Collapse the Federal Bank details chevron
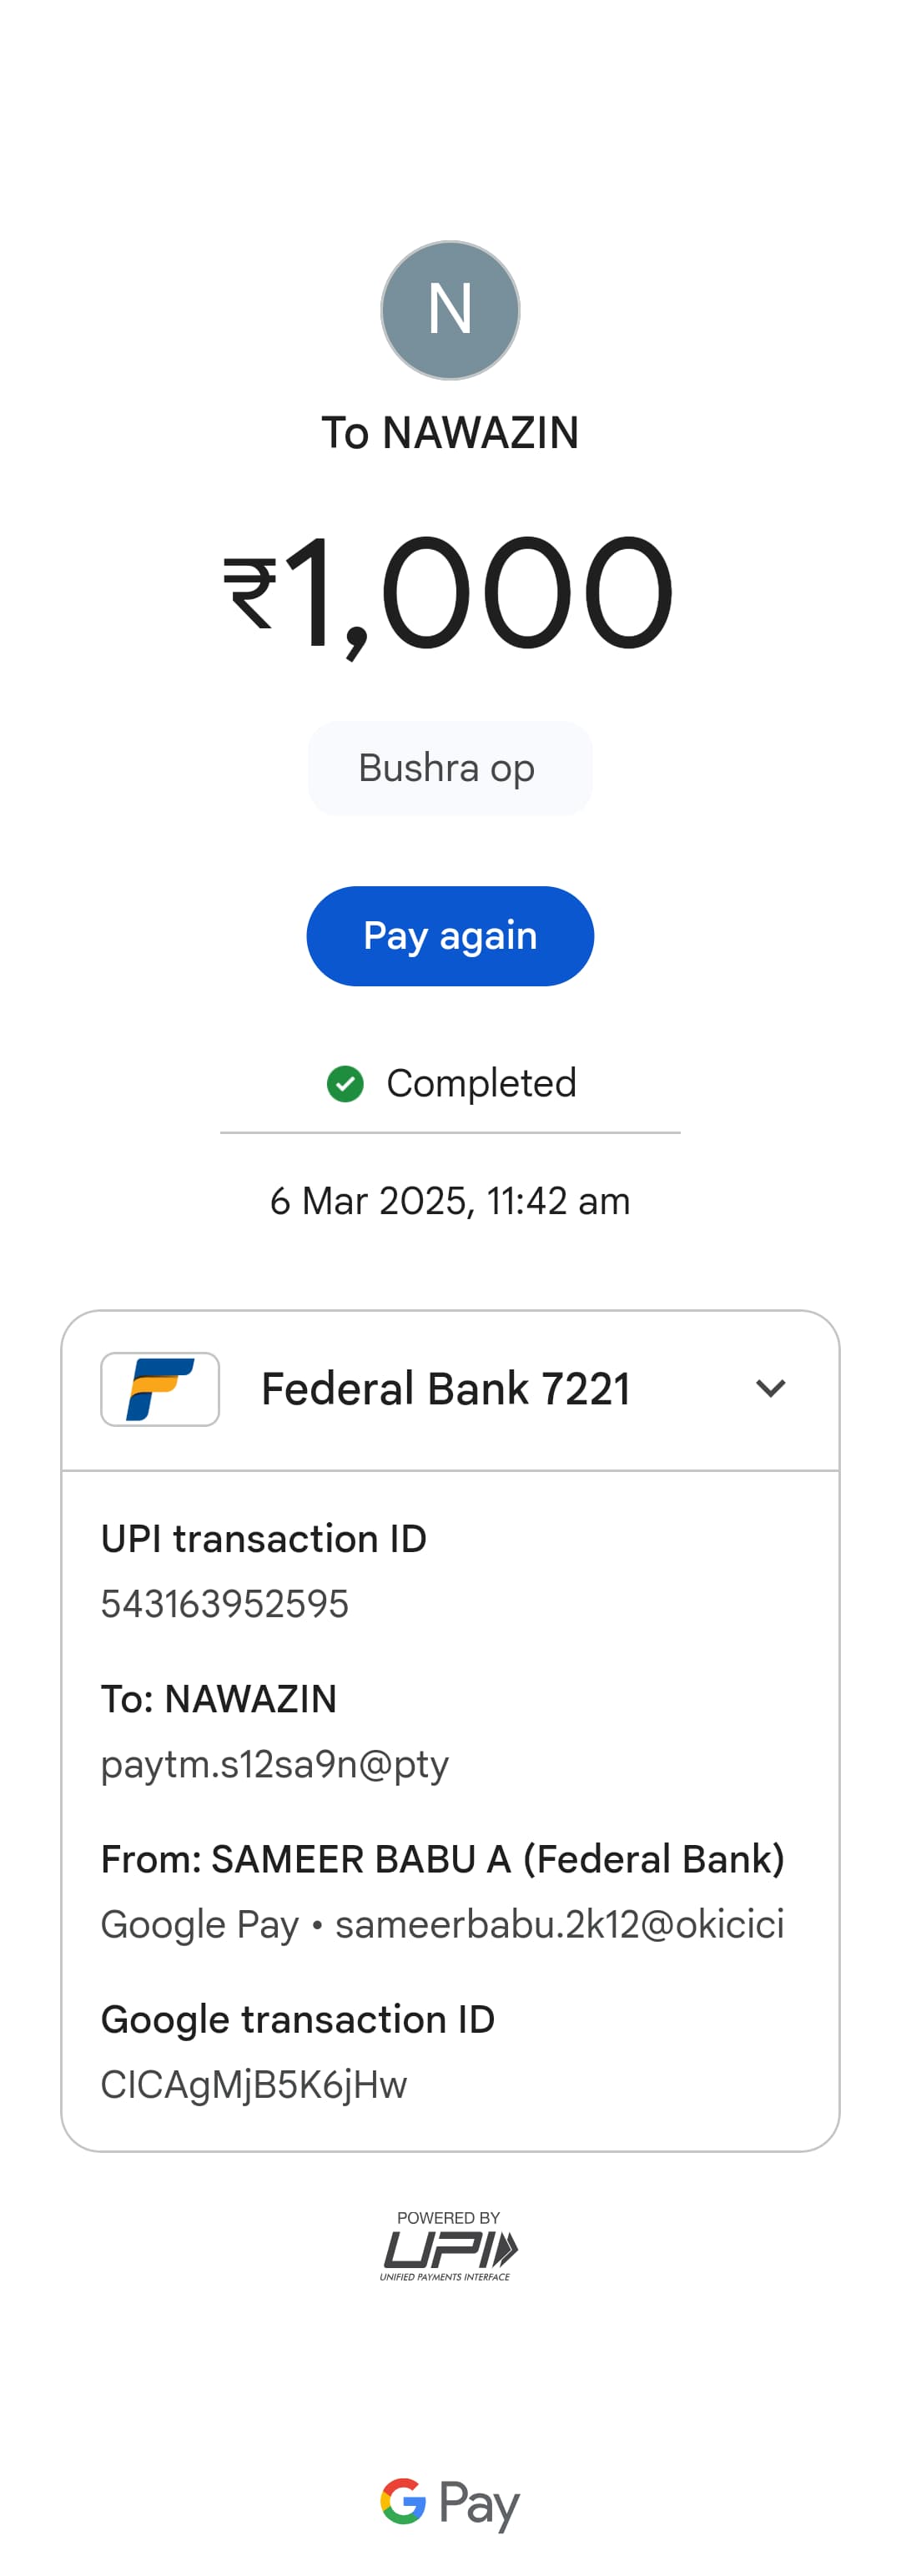 point(770,1388)
